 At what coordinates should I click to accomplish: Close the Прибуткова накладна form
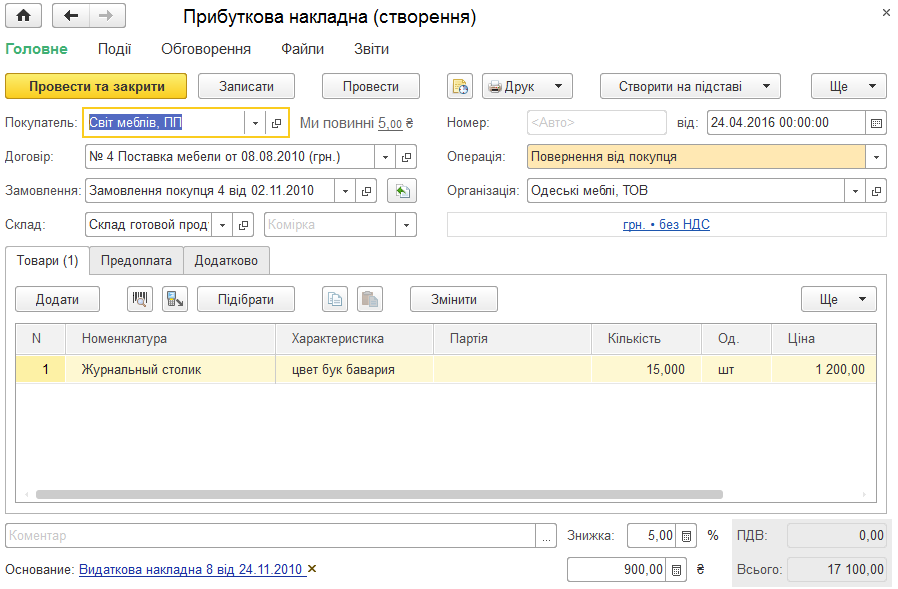pos(886,13)
